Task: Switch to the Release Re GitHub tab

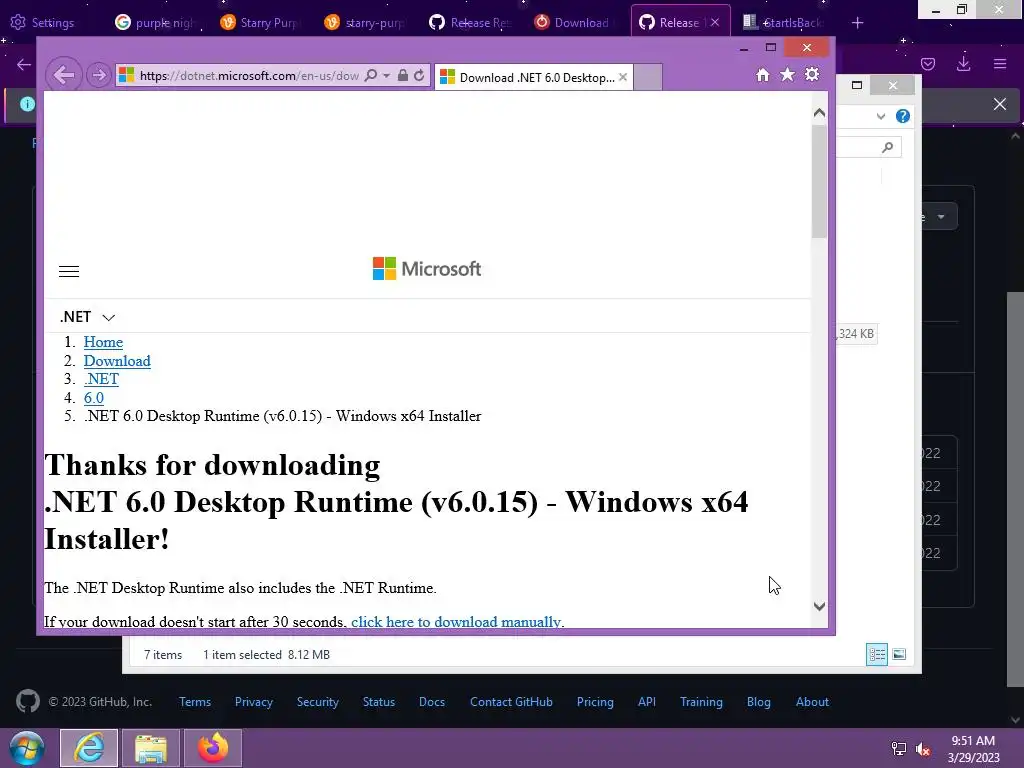Action: pyautogui.click(x=470, y=23)
